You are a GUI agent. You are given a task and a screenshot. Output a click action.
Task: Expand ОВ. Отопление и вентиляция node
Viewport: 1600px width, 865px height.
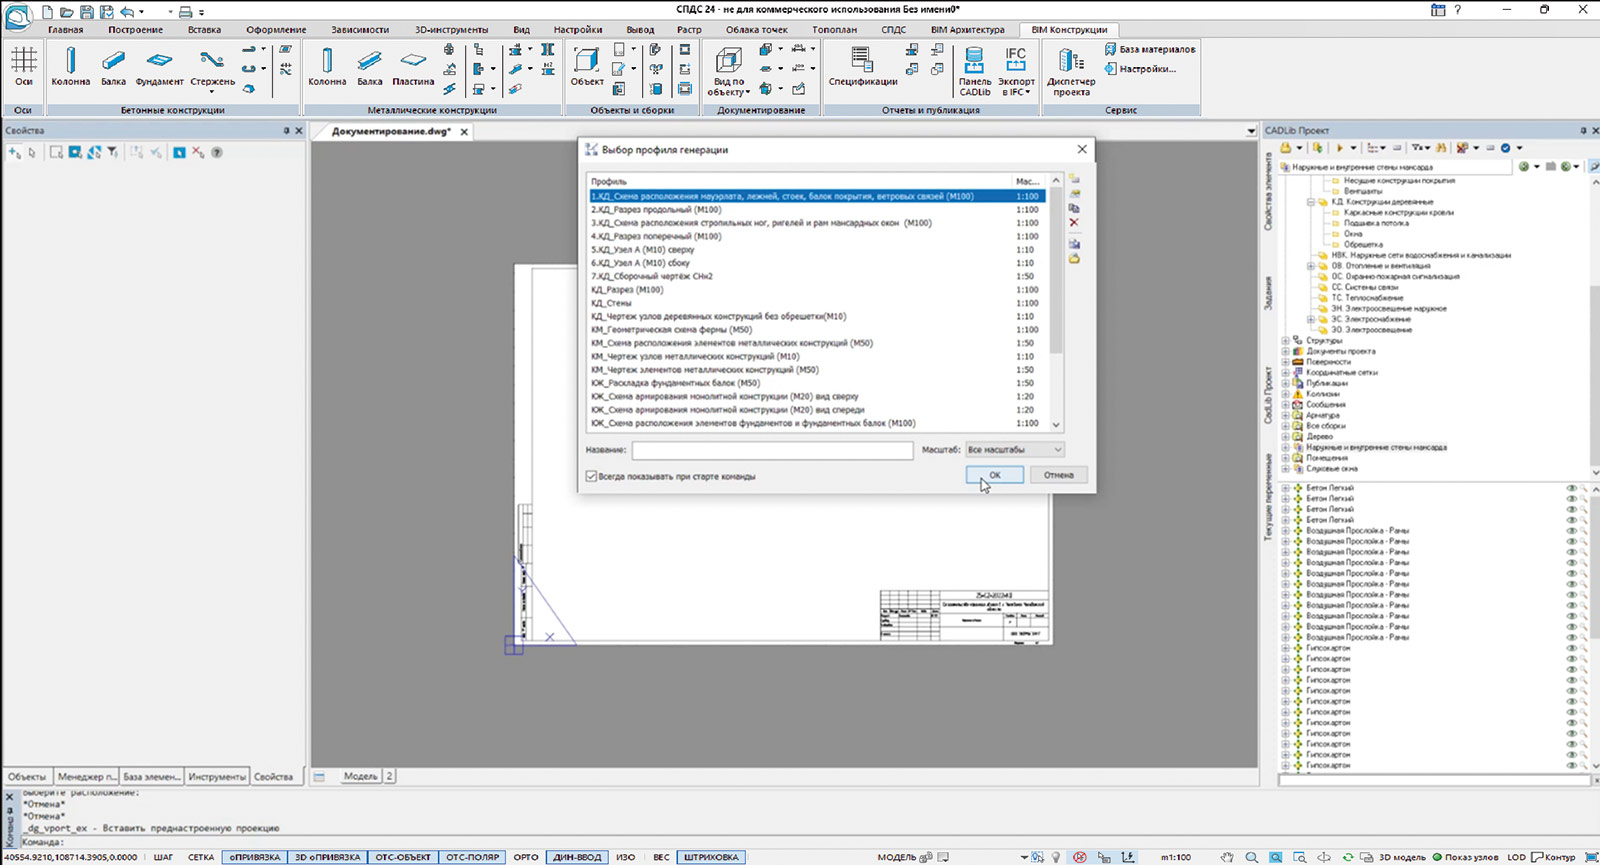(x=1311, y=266)
